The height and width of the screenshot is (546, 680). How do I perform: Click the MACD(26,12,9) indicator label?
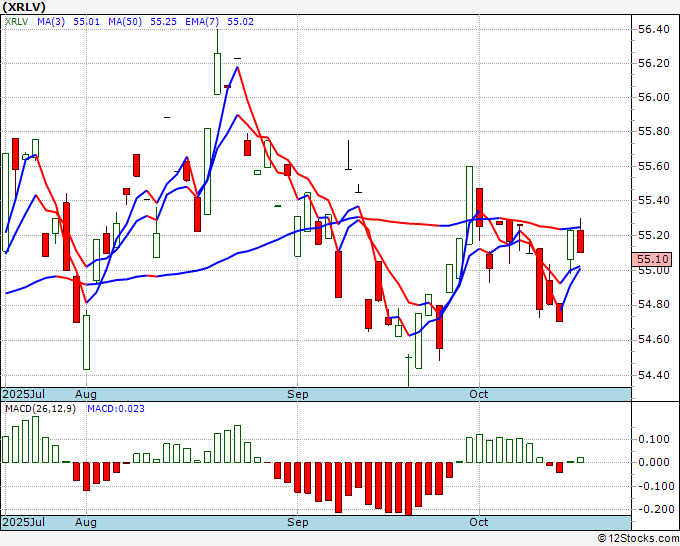[40, 409]
